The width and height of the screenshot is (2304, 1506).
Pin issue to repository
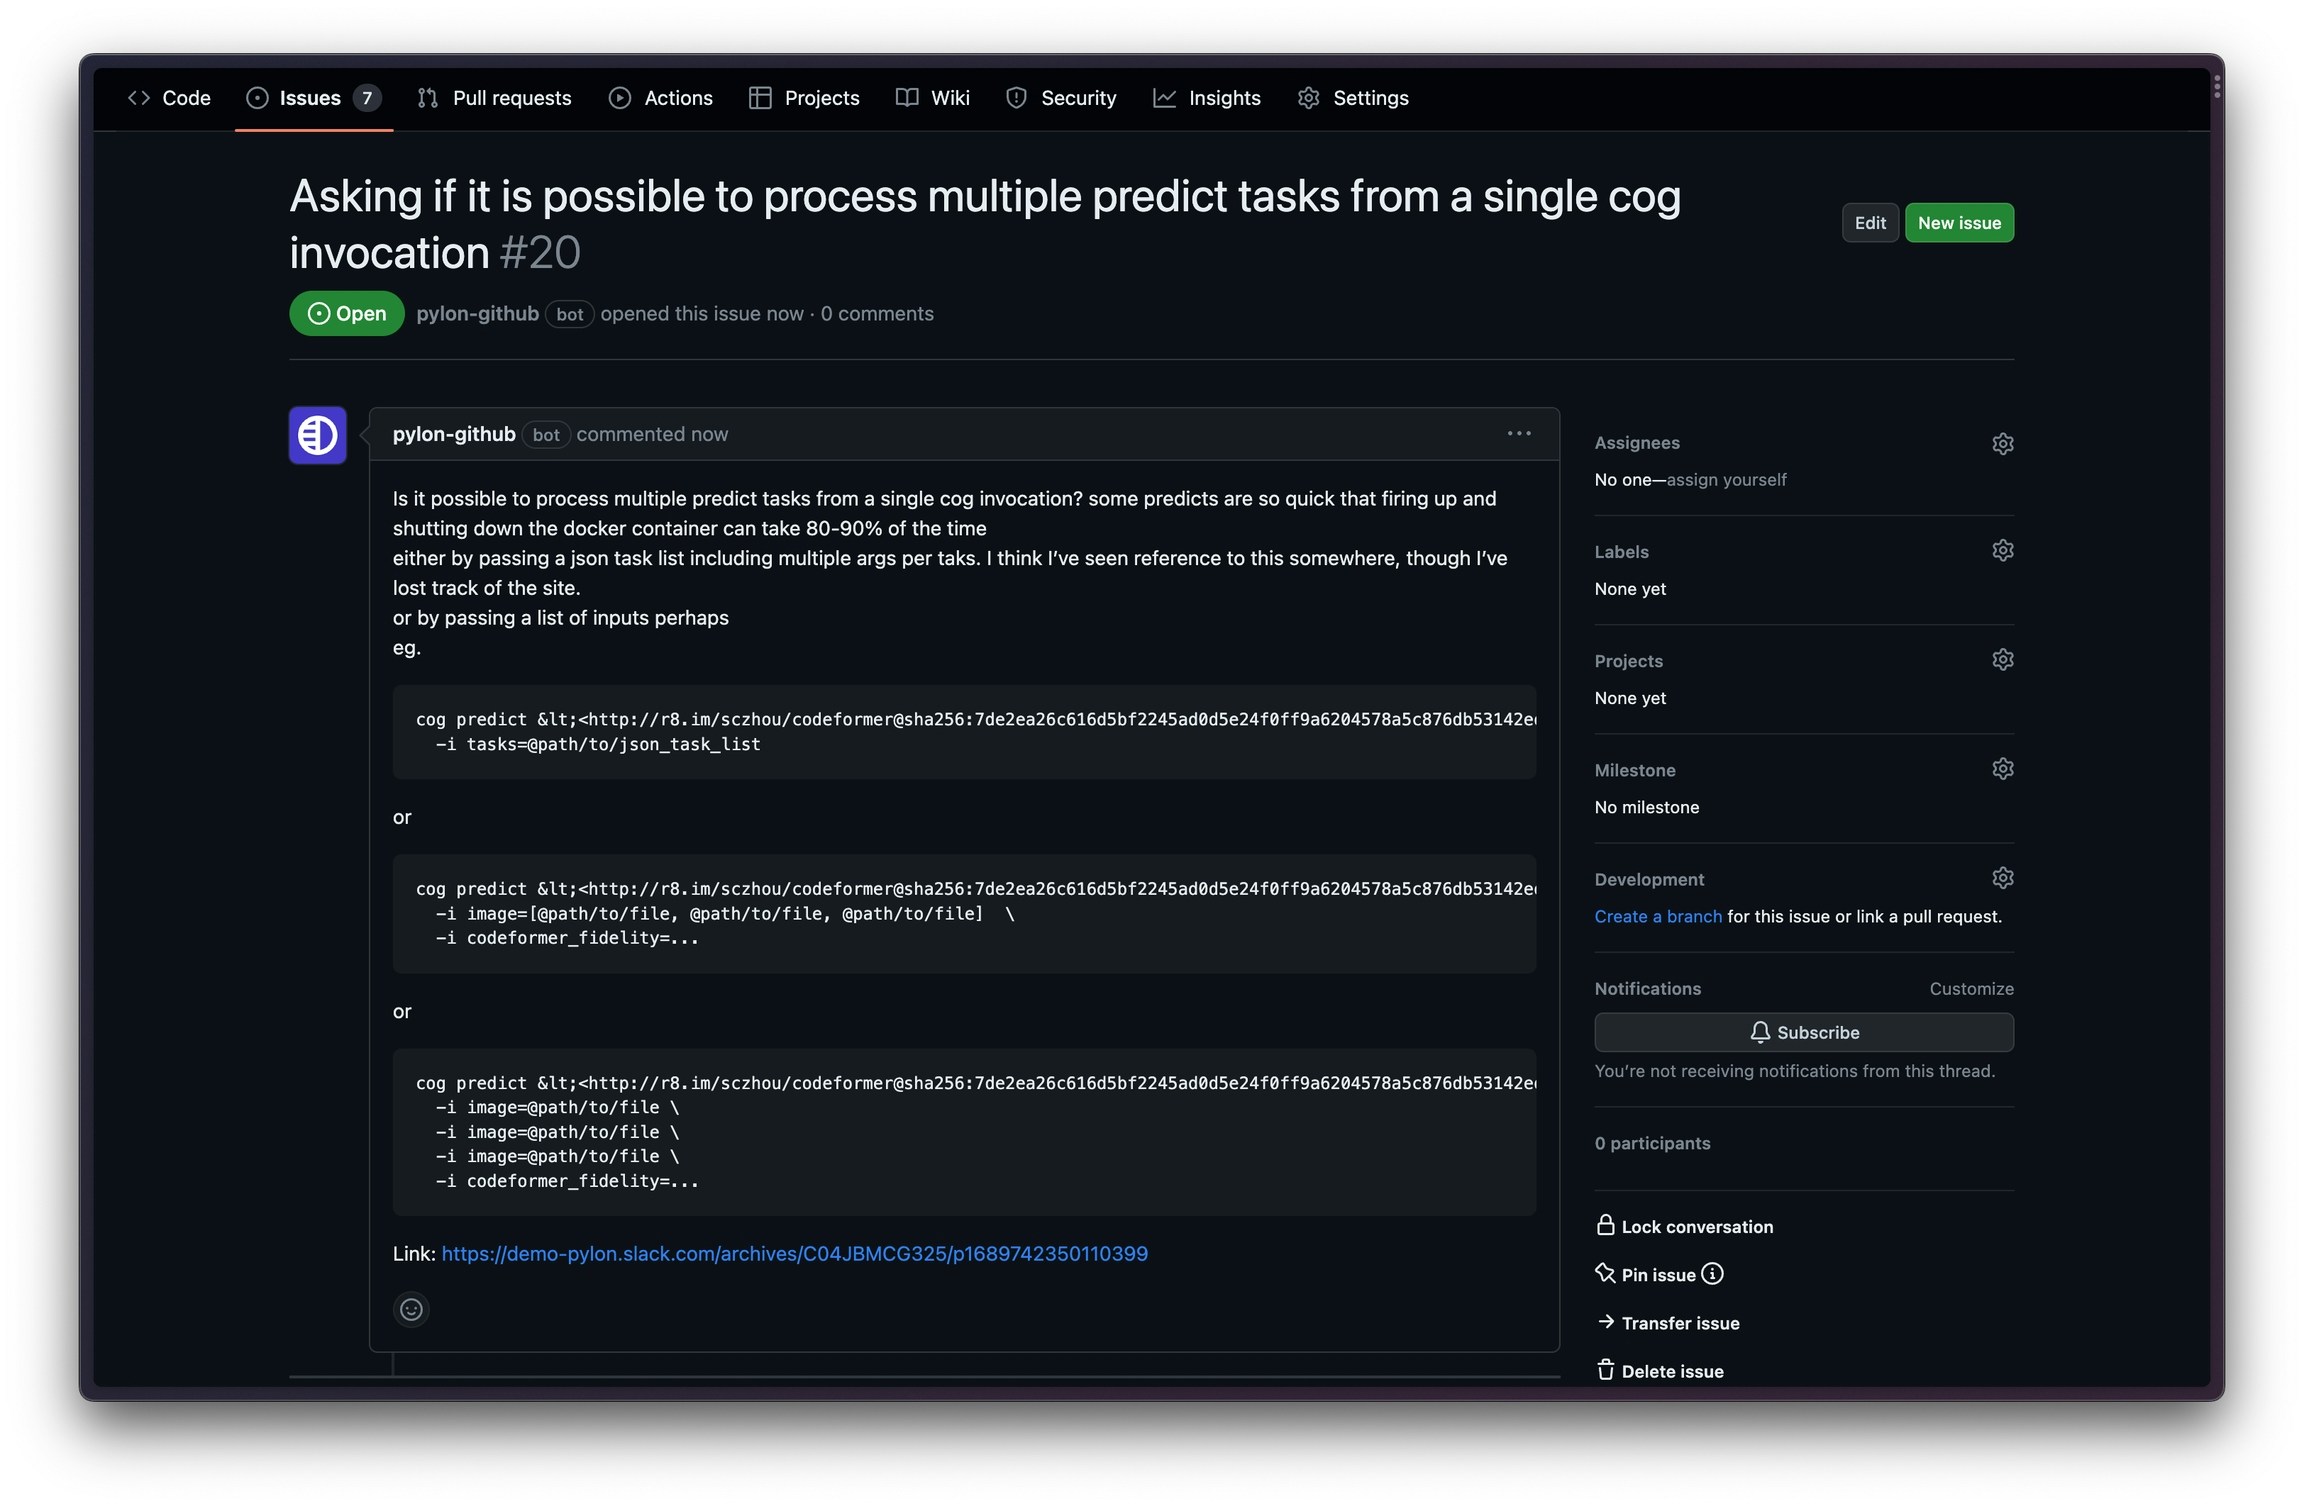click(1657, 1274)
